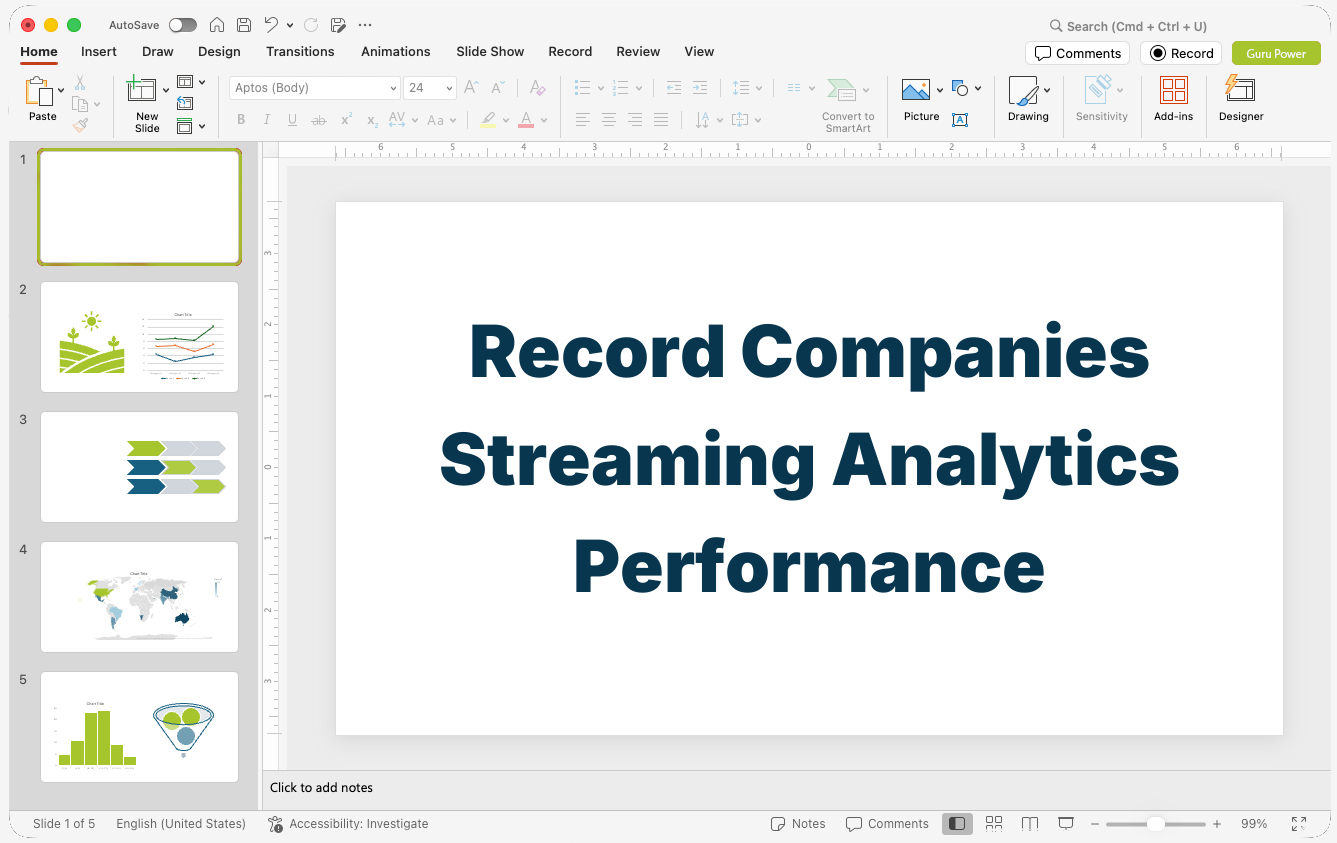Image resolution: width=1337 pixels, height=843 pixels.
Task: Clear all formatting icon
Action: pos(537,88)
